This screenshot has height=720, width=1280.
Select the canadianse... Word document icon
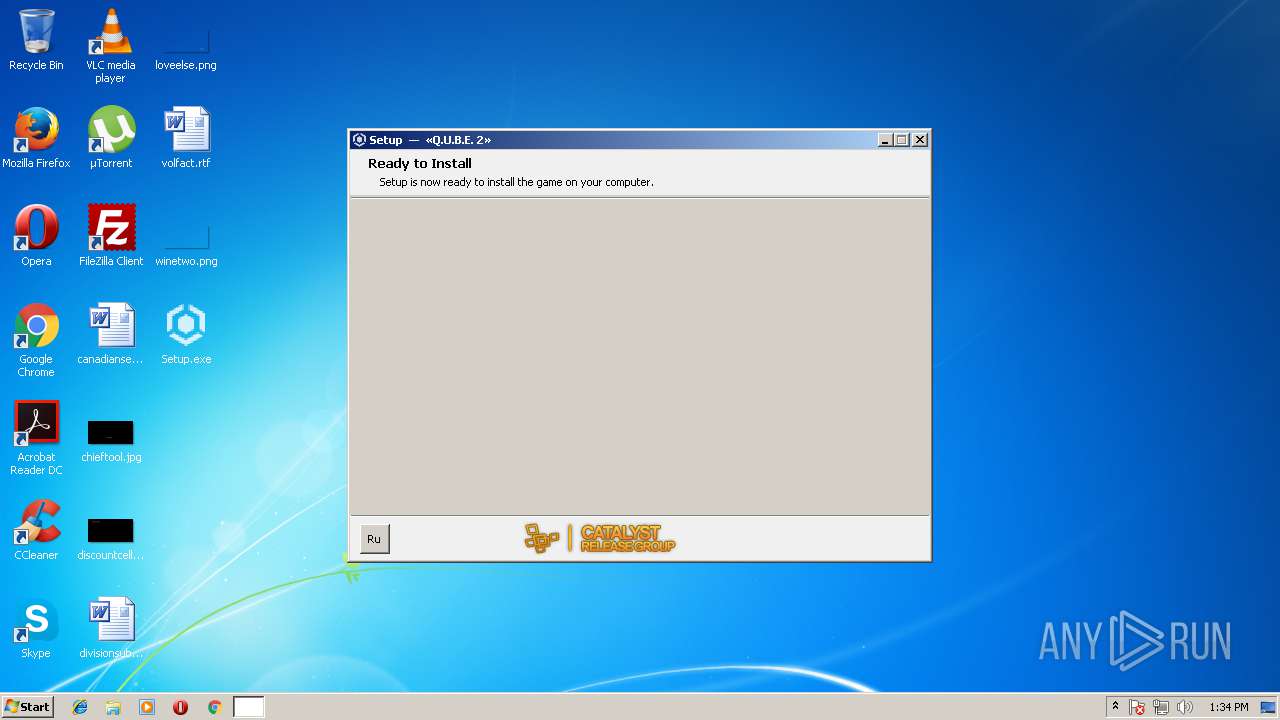[x=111, y=334]
